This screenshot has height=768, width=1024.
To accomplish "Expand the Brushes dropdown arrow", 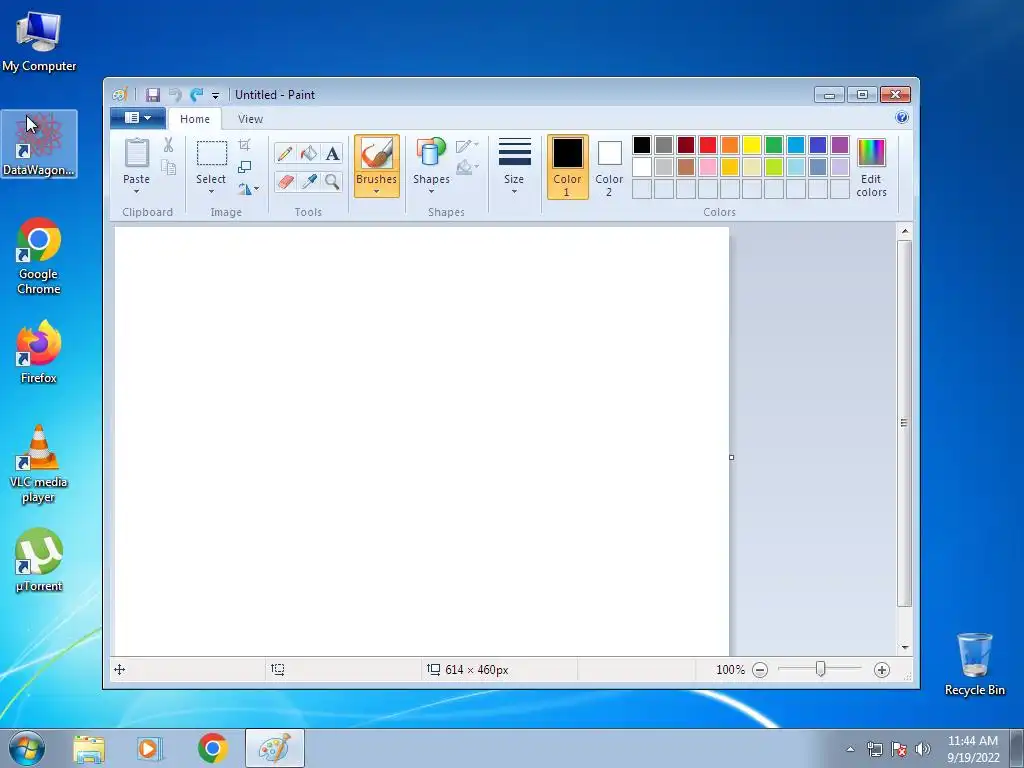I will pos(377,191).
